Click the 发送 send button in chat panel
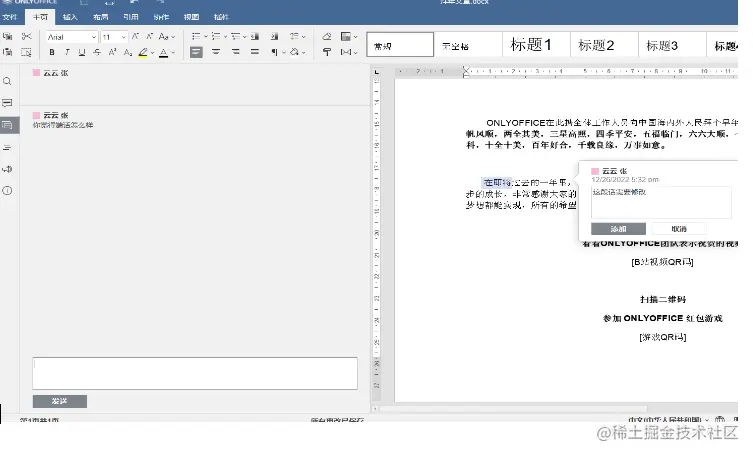 pyautogui.click(x=60, y=401)
